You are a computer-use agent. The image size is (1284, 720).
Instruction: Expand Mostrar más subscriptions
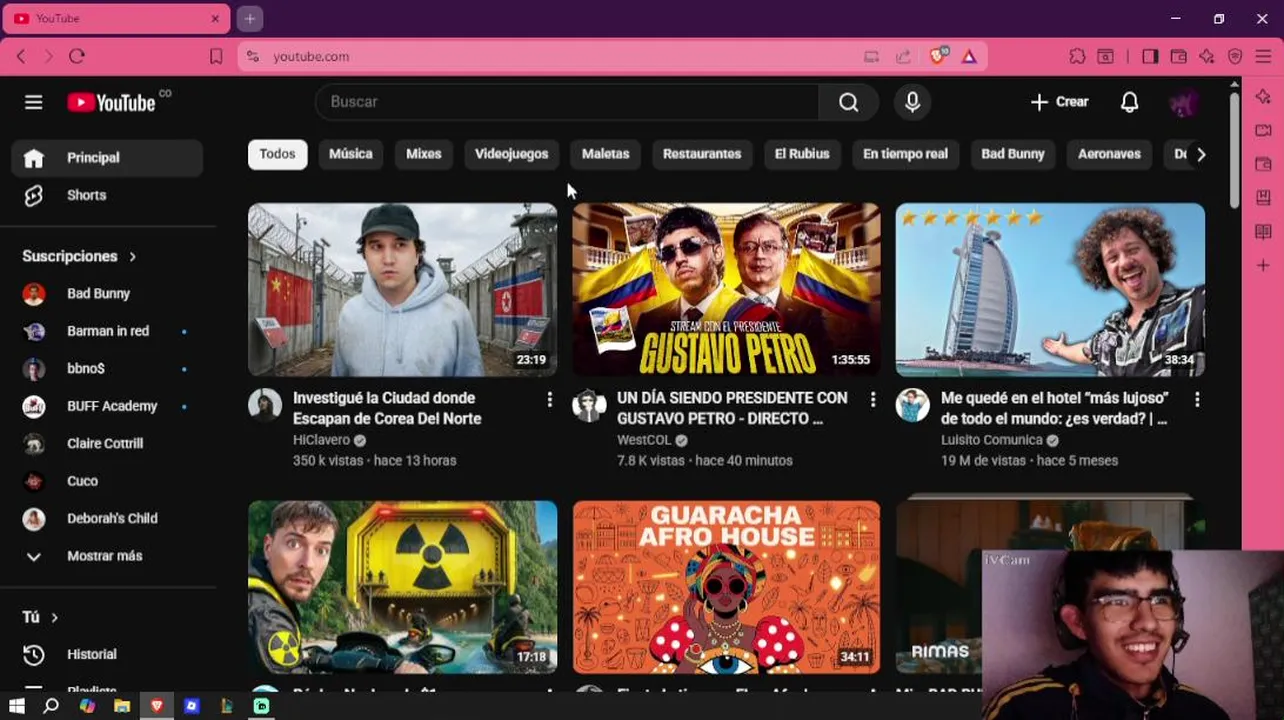[x=107, y=556]
